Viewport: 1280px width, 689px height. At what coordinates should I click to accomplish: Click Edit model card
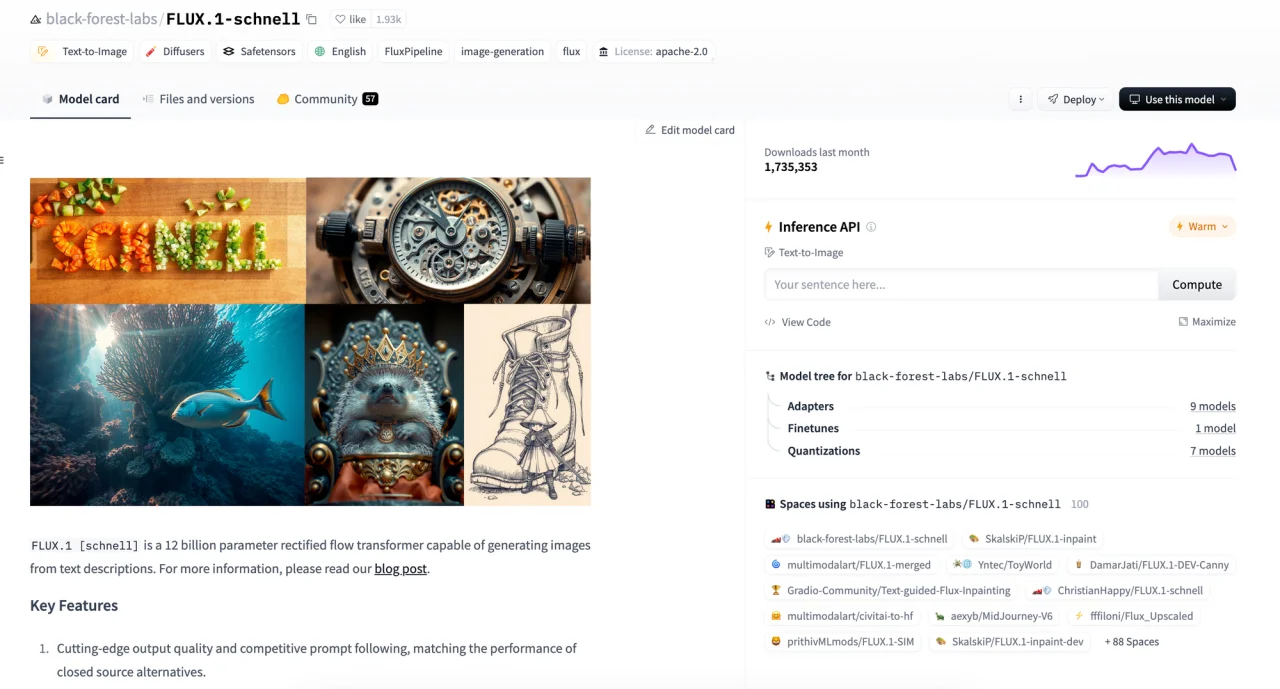point(690,130)
